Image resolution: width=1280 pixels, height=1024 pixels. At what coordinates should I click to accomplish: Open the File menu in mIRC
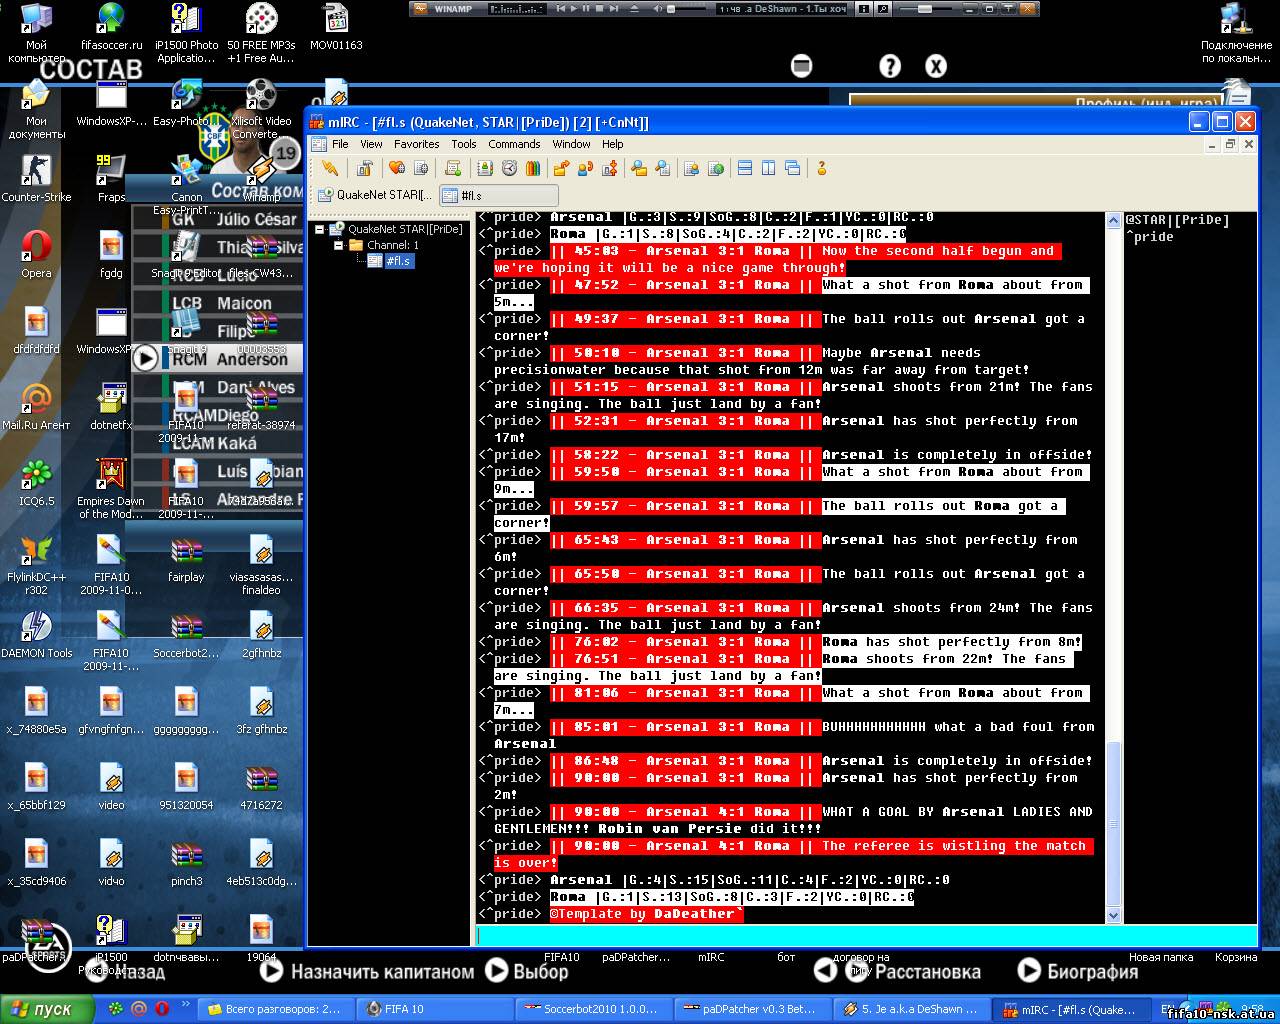coord(340,144)
